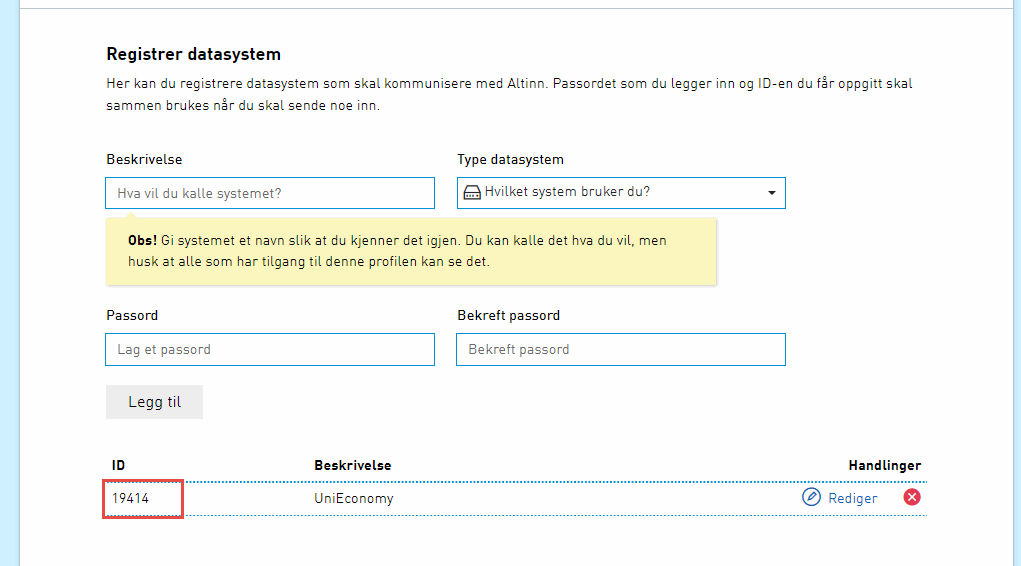1021x566 pixels.
Task: Click the Type datasystem label
Action: coord(510,159)
